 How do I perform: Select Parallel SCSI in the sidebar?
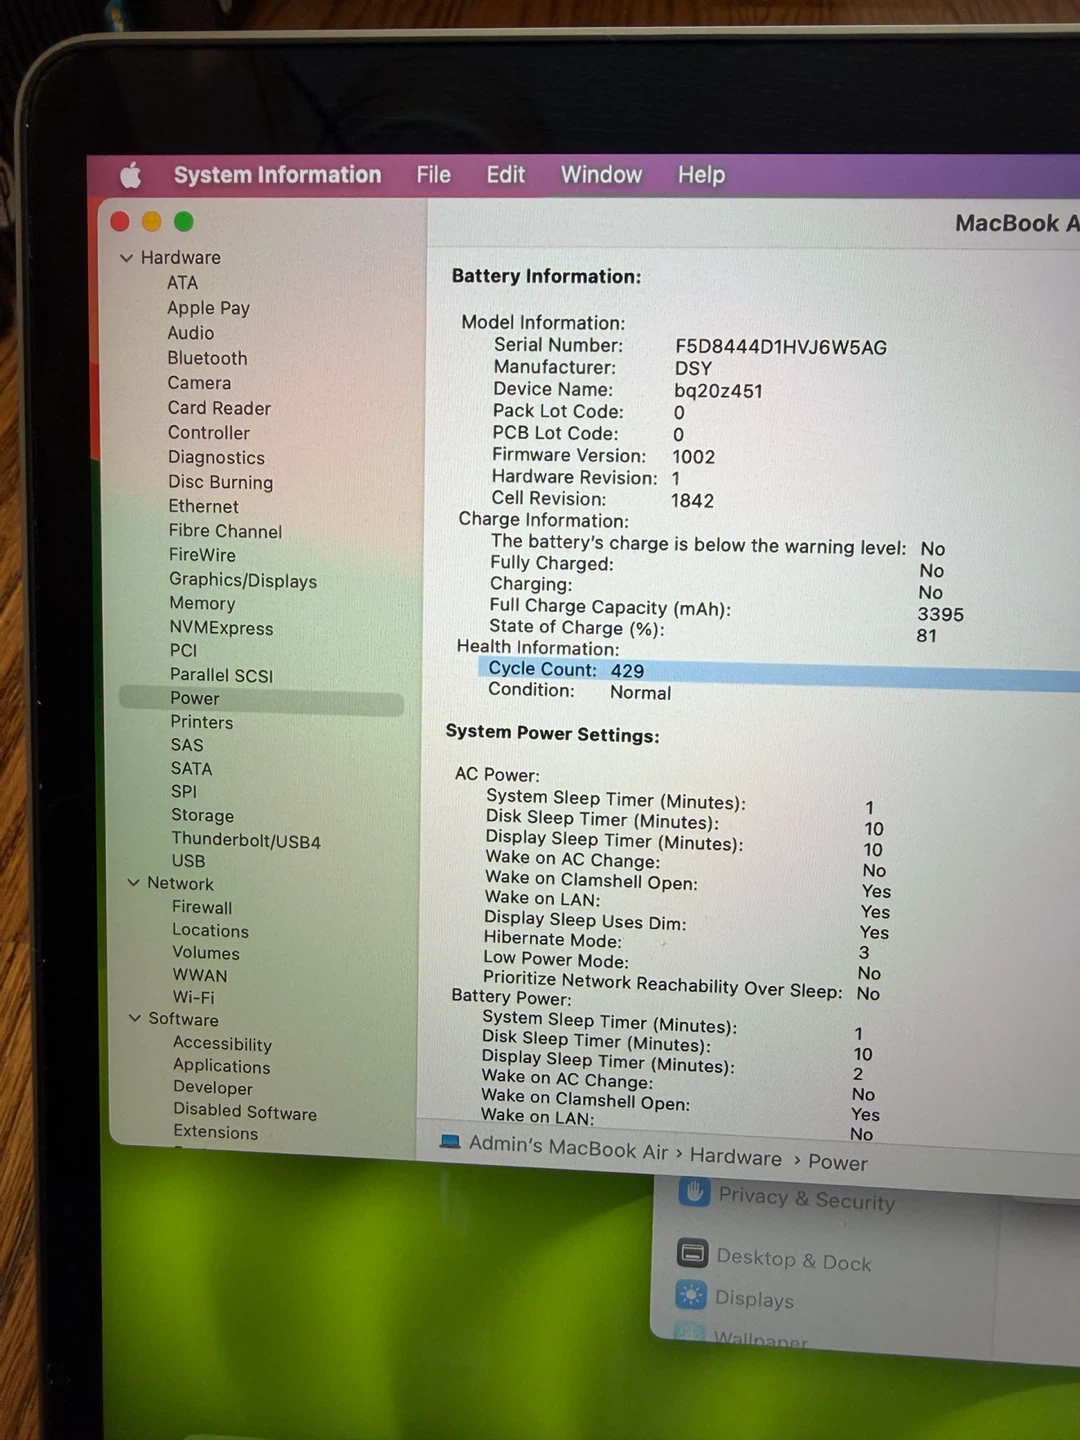pos(221,675)
